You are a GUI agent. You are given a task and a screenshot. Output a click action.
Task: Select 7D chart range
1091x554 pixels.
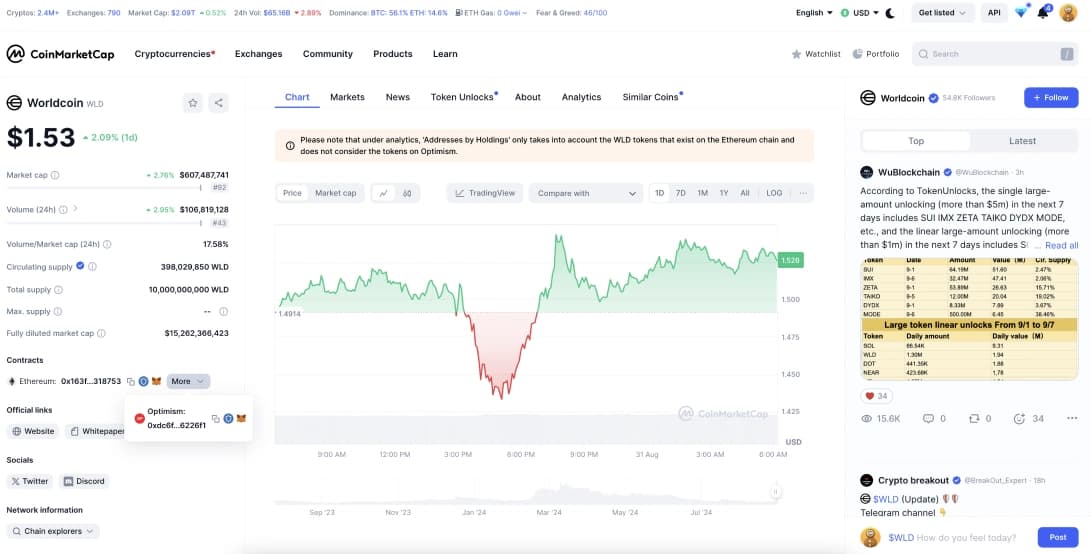[680, 193]
